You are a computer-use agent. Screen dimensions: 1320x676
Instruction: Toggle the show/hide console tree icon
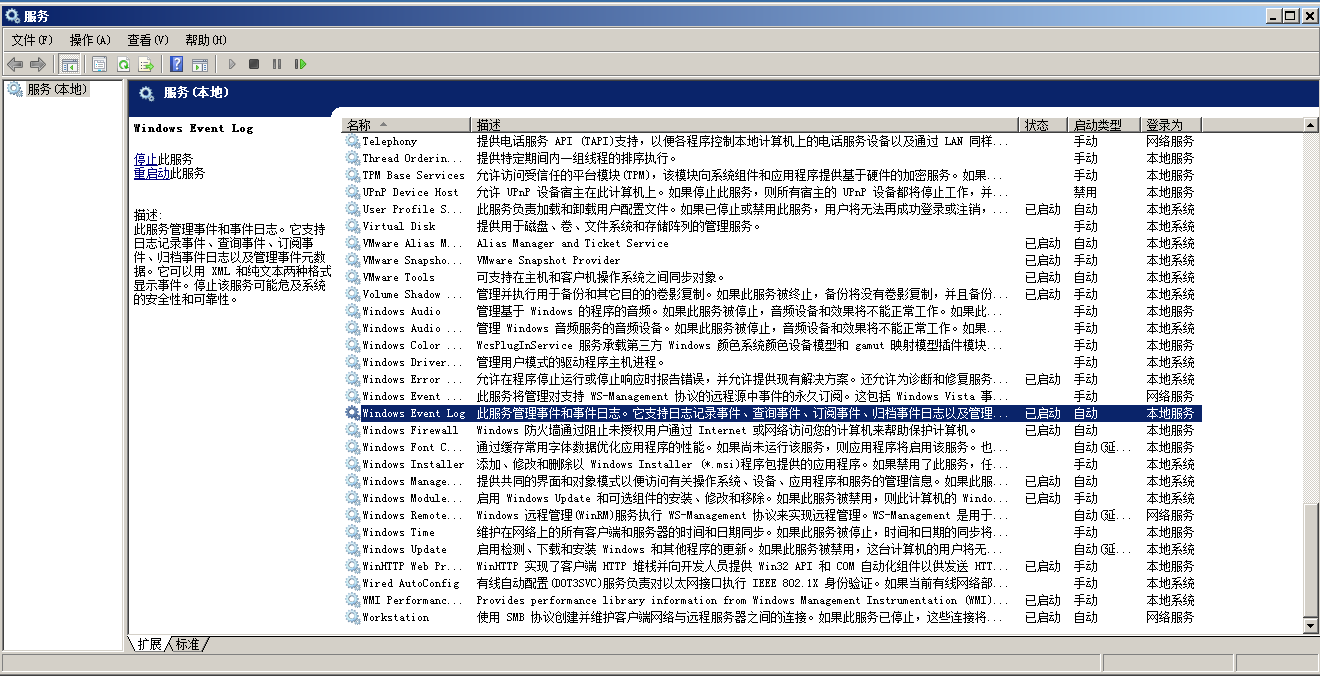pos(70,64)
